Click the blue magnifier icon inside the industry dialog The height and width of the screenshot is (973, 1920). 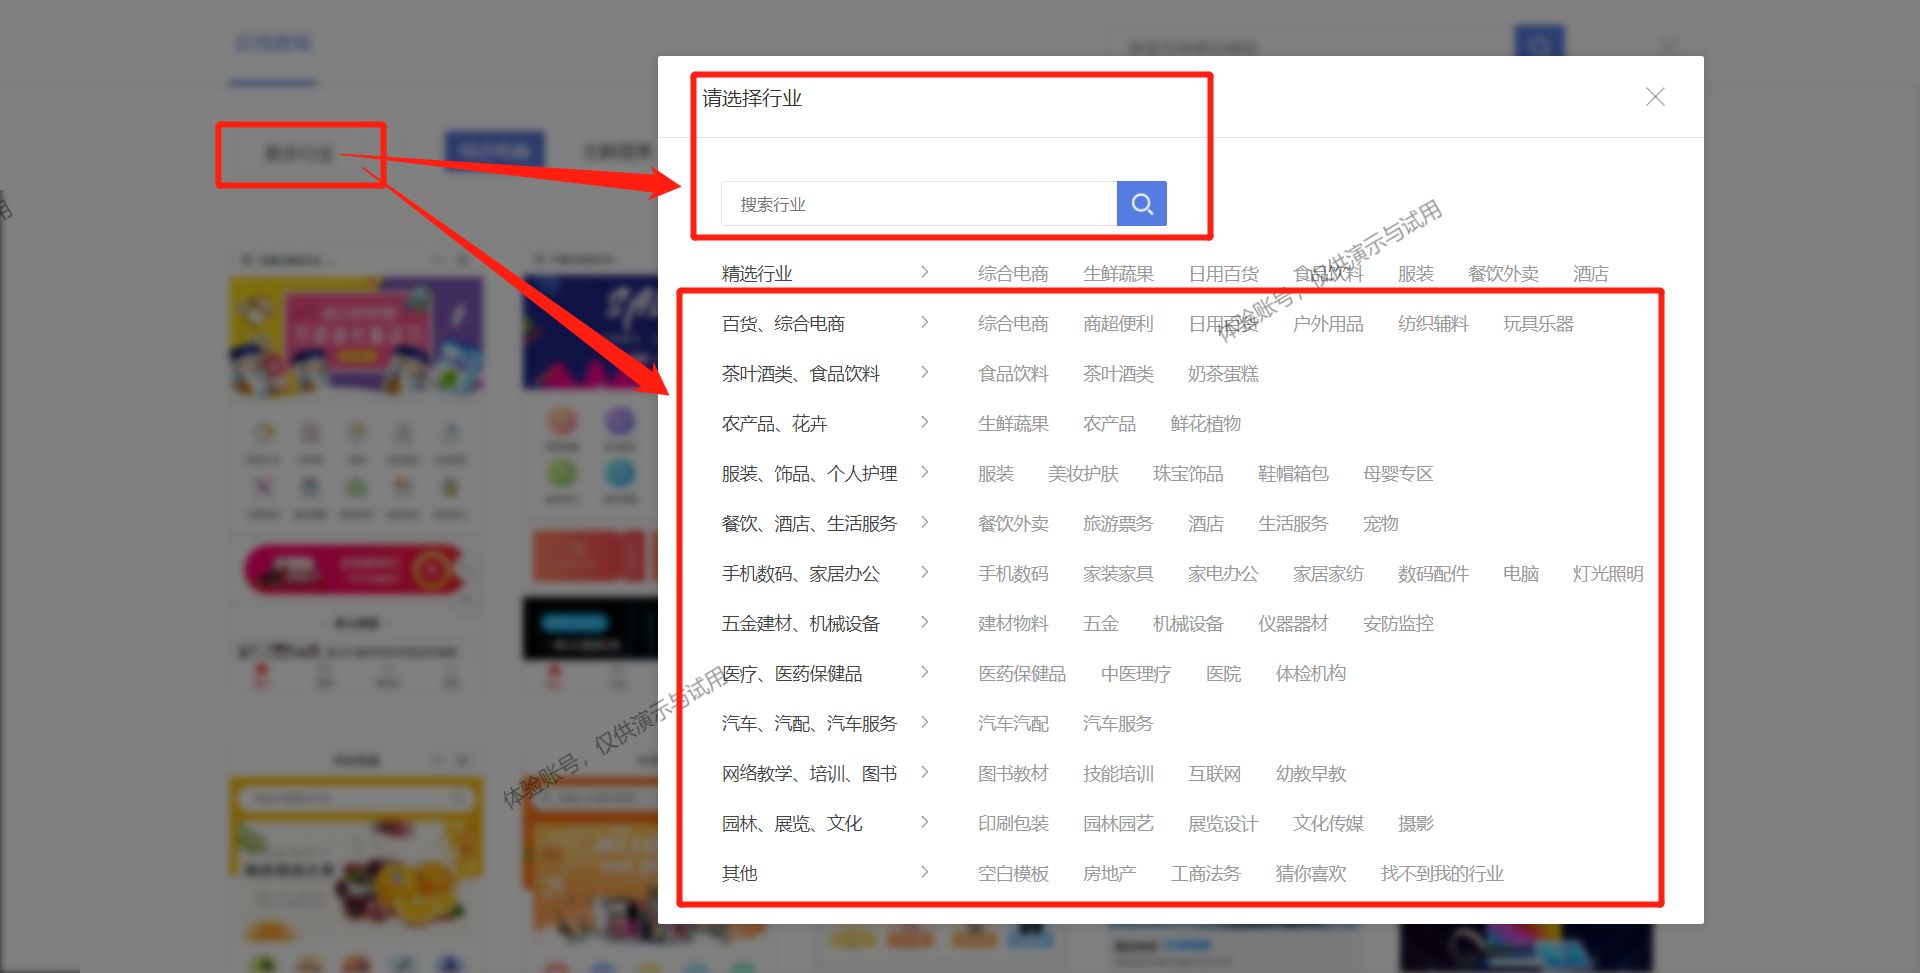(1141, 203)
